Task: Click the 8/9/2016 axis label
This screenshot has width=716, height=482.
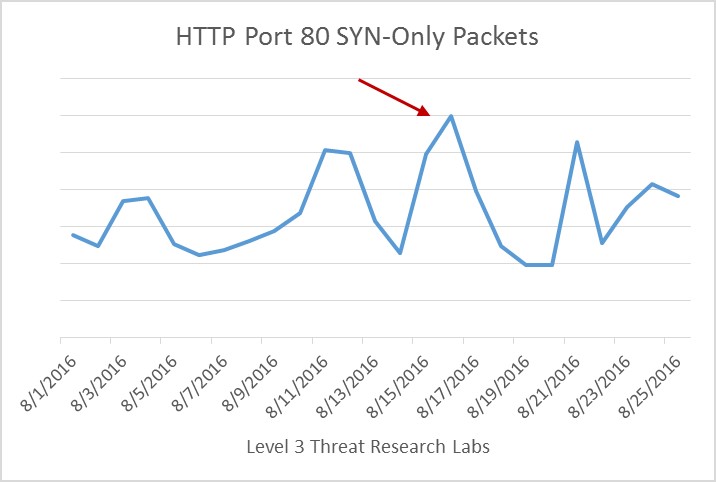Action: (250, 383)
